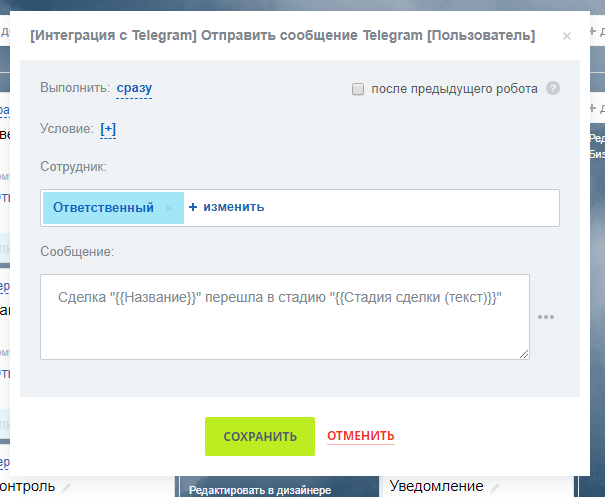This screenshot has width=605, height=497.
Task: Click the help question mark icon
Action: pos(553,88)
